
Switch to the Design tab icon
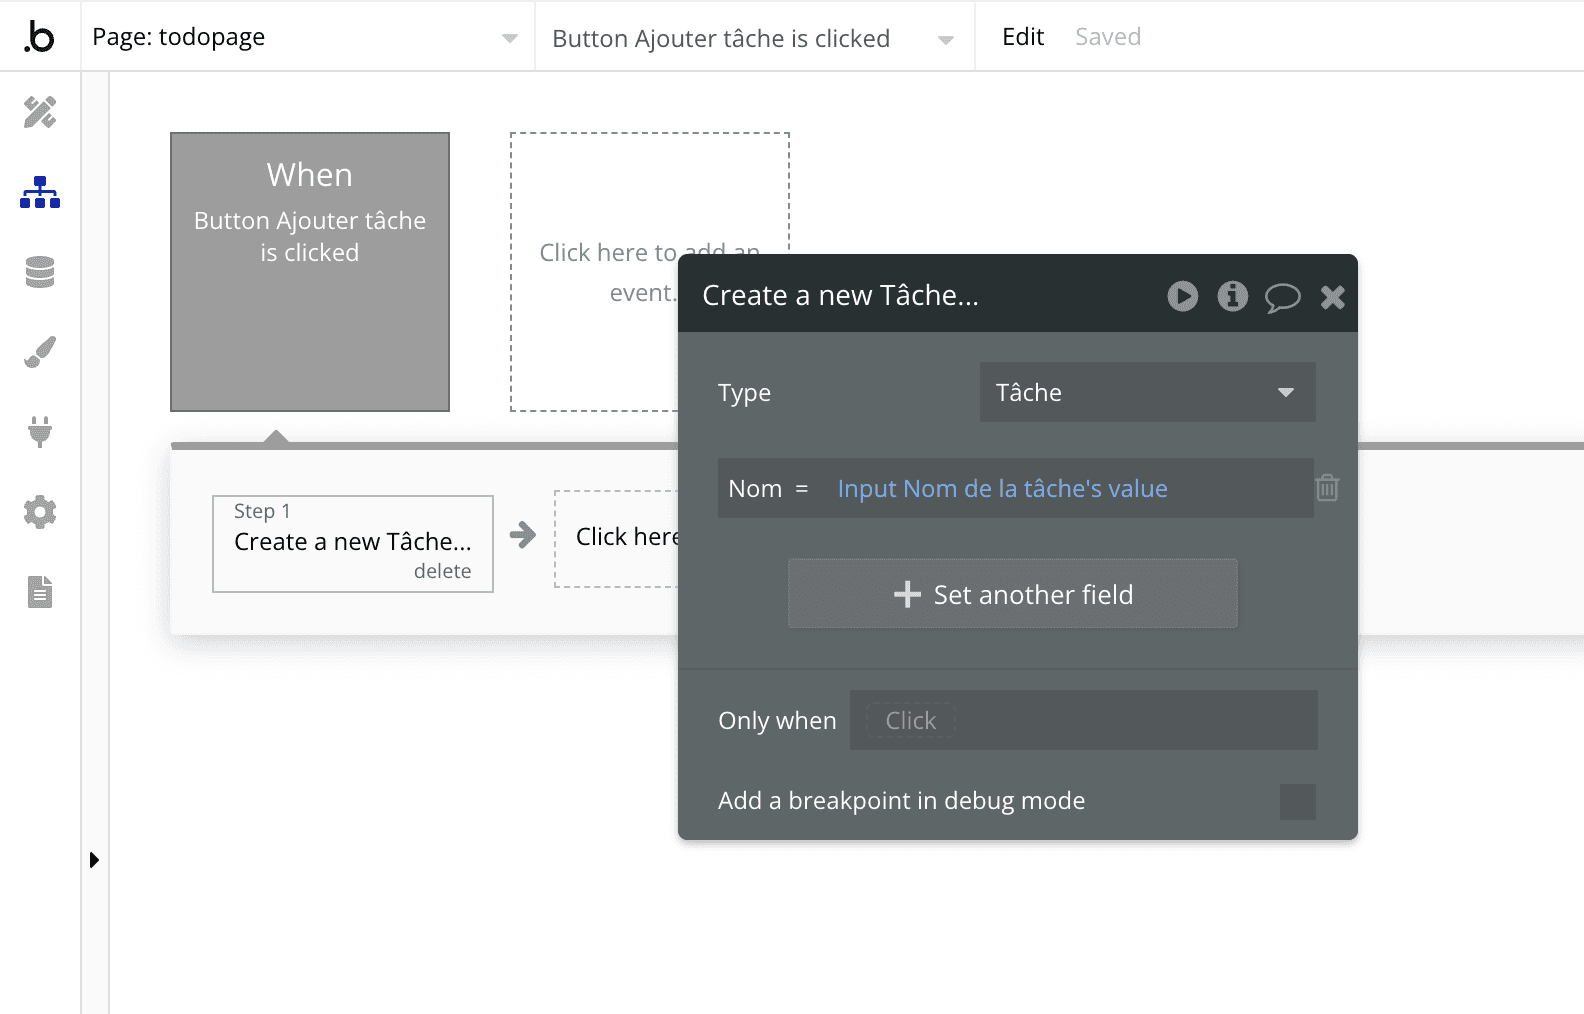coord(40,112)
